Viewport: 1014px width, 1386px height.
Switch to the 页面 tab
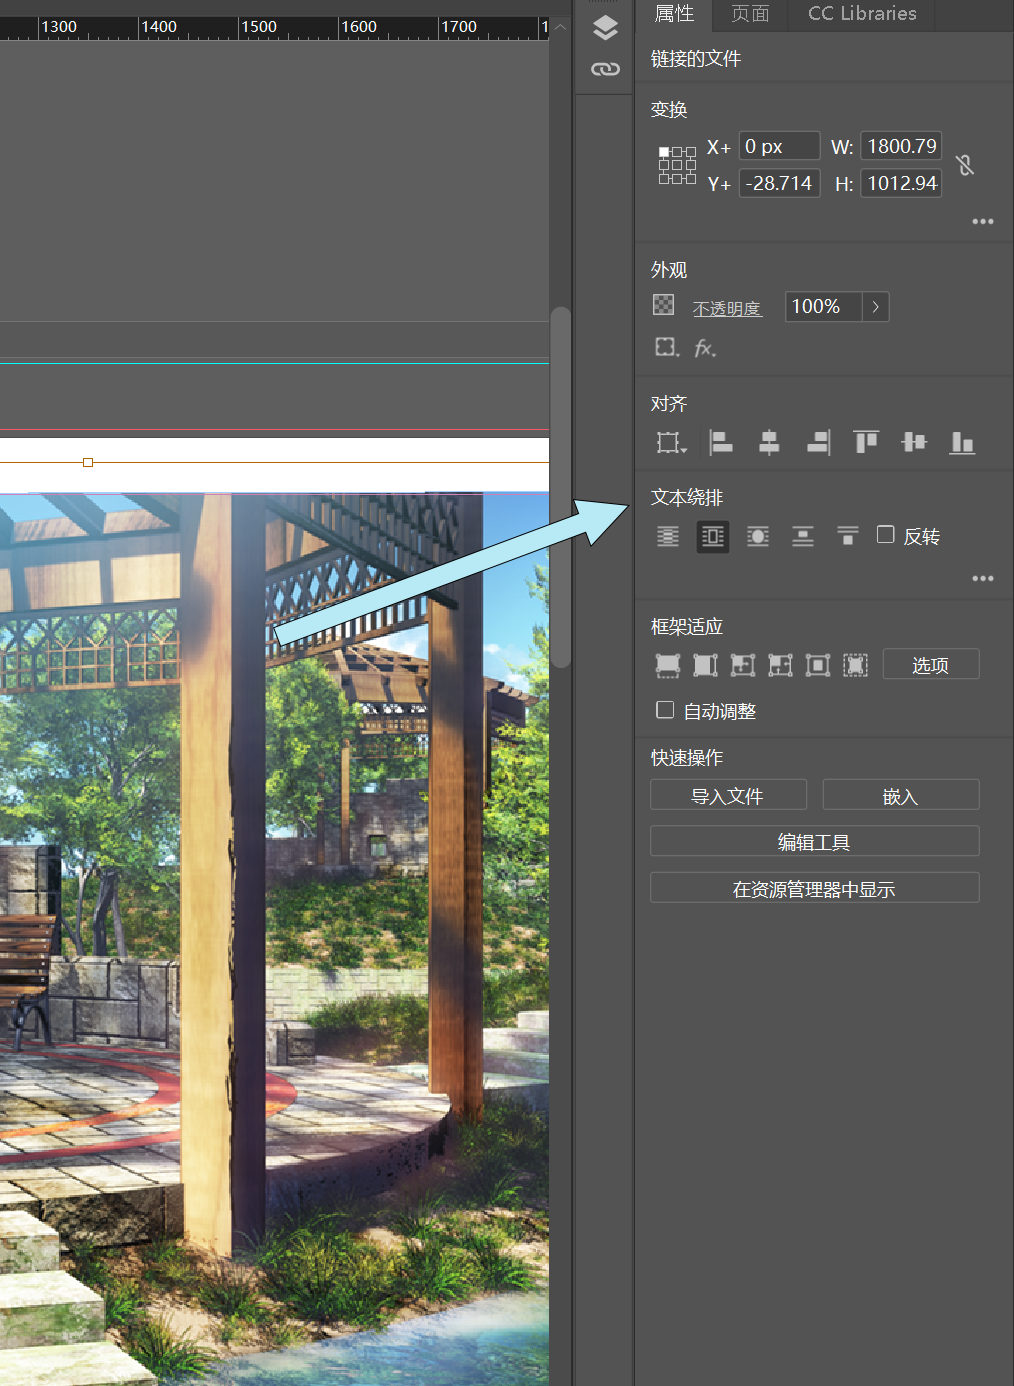tap(750, 14)
